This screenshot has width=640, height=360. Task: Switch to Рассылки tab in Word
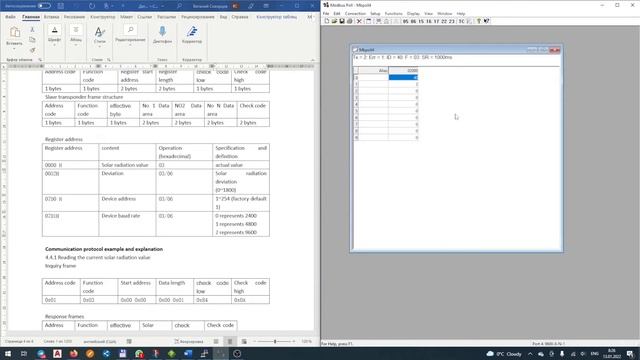coord(167,17)
